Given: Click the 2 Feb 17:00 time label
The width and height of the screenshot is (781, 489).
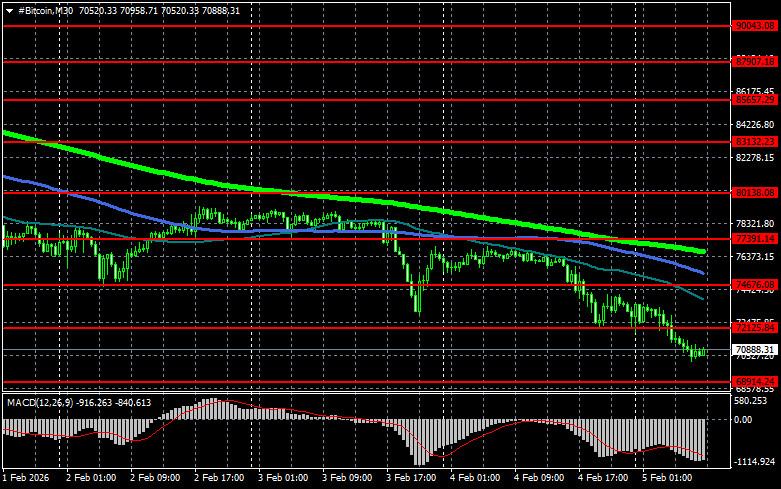Looking at the screenshot, I should pos(219,479).
